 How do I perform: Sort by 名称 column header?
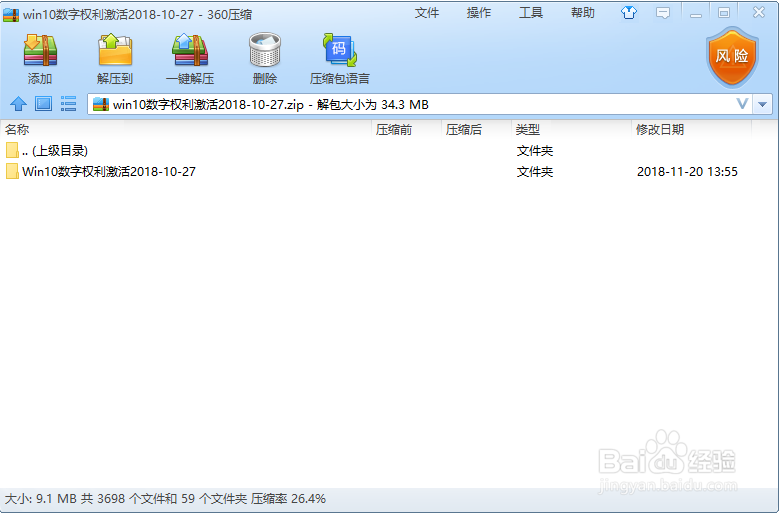point(186,130)
